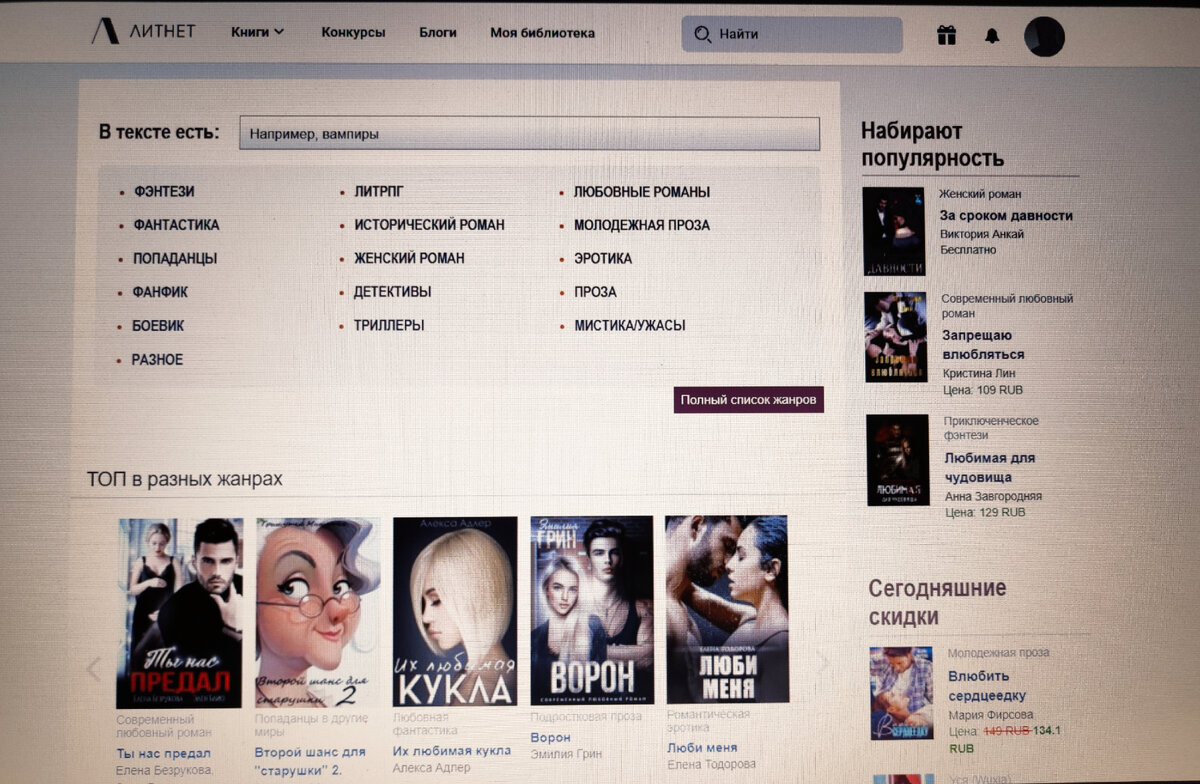The width and height of the screenshot is (1200, 784).
Task: Open the gift box icon
Action: click(946, 35)
